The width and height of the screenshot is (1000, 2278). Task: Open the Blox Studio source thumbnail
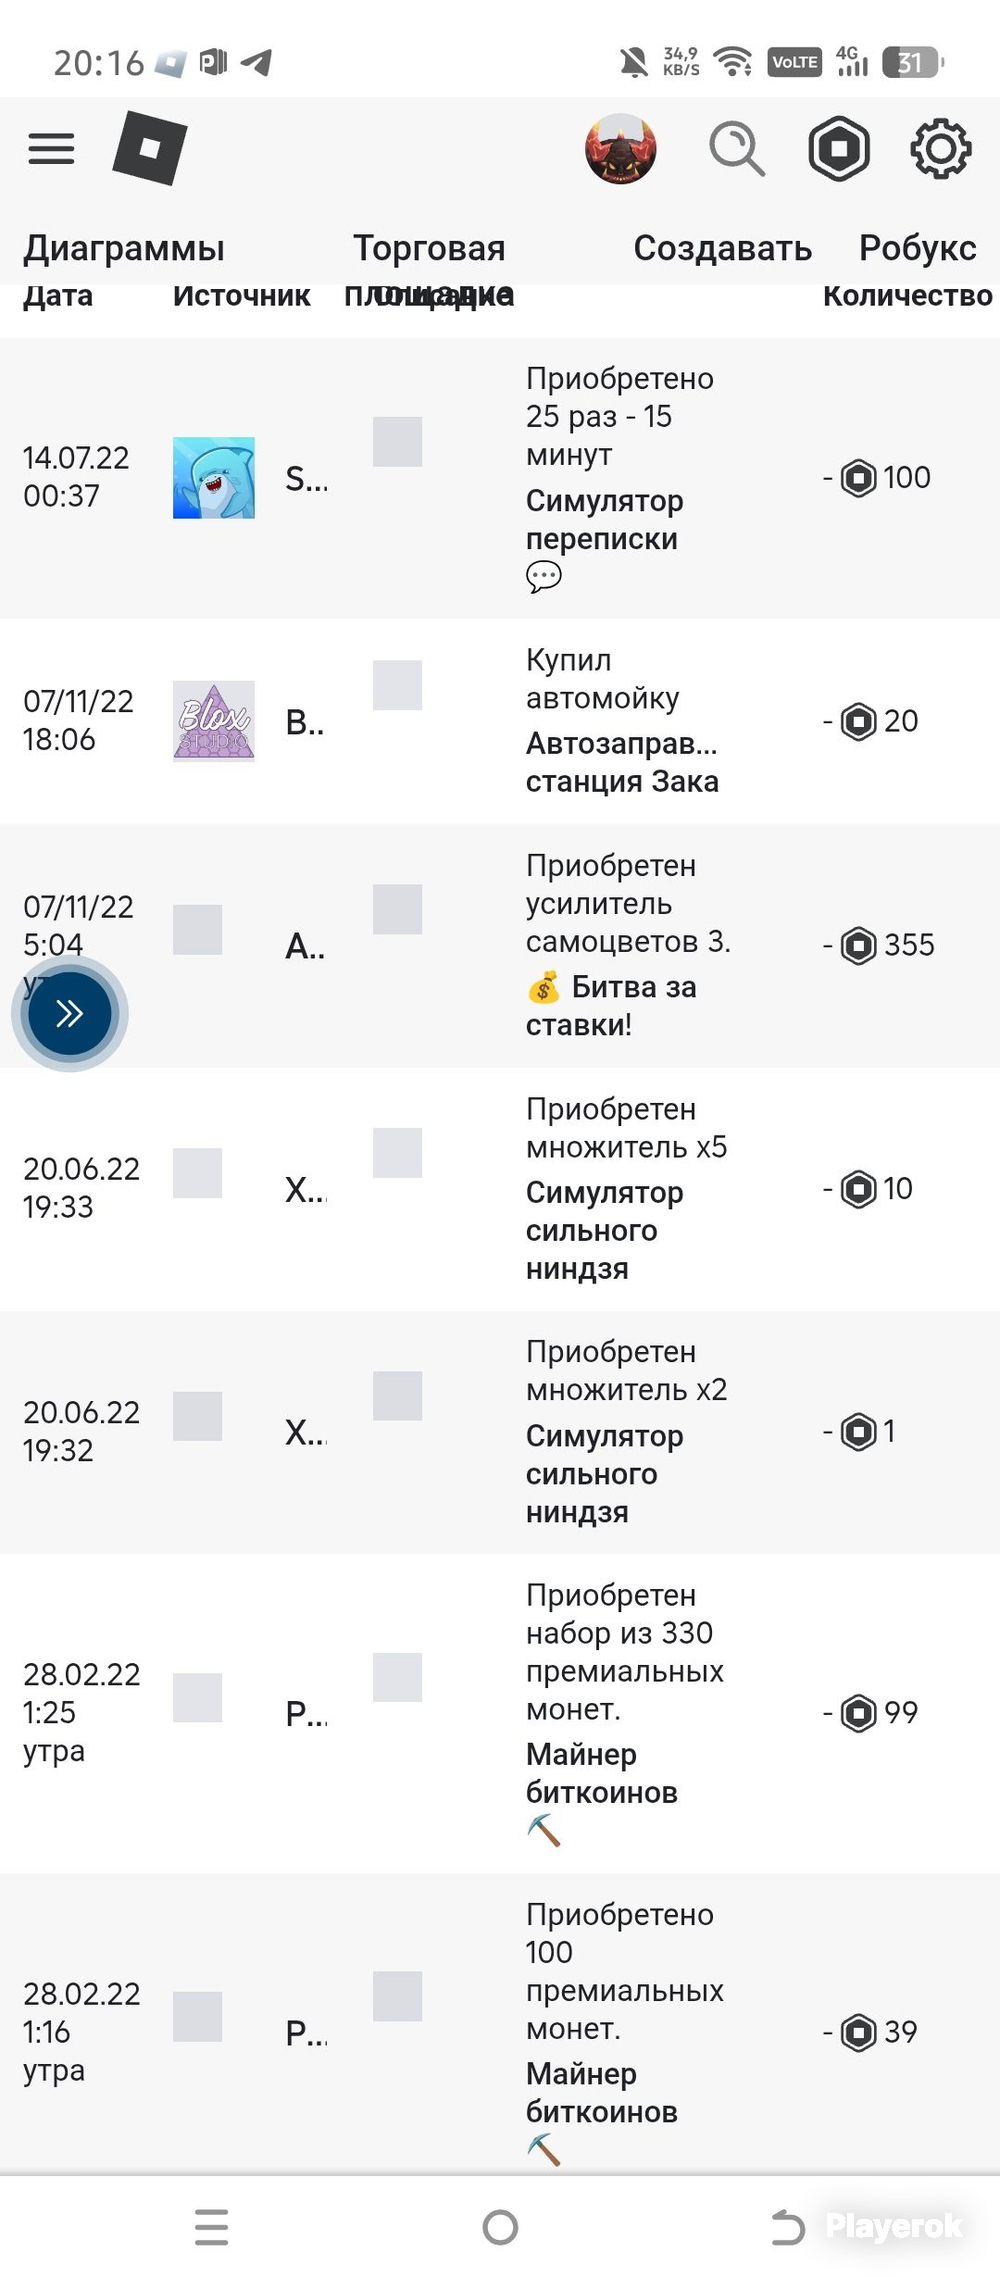pos(214,721)
